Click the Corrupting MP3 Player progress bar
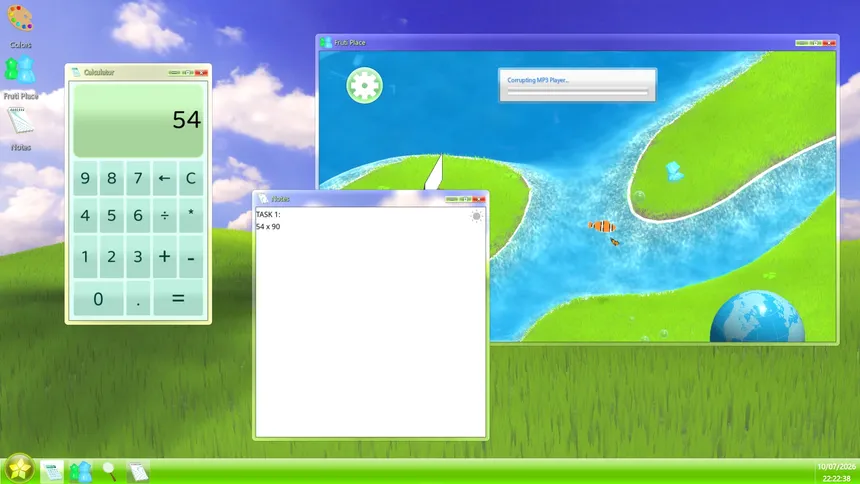The width and height of the screenshot is (860, 484). point(578,92)
